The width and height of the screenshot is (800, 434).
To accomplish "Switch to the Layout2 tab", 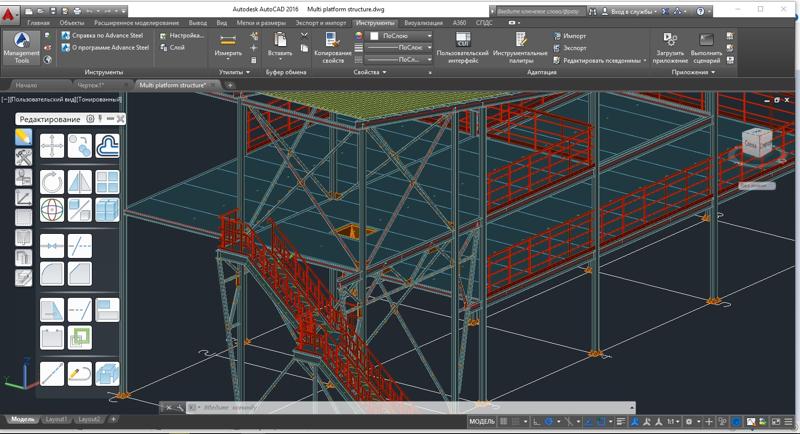I will coord(89,419).
